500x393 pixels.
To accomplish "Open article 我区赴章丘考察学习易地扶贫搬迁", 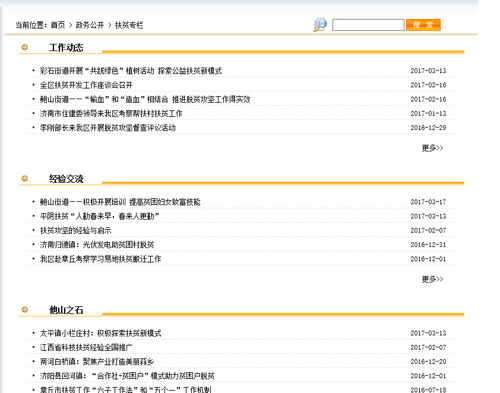I will pos(100,259).
